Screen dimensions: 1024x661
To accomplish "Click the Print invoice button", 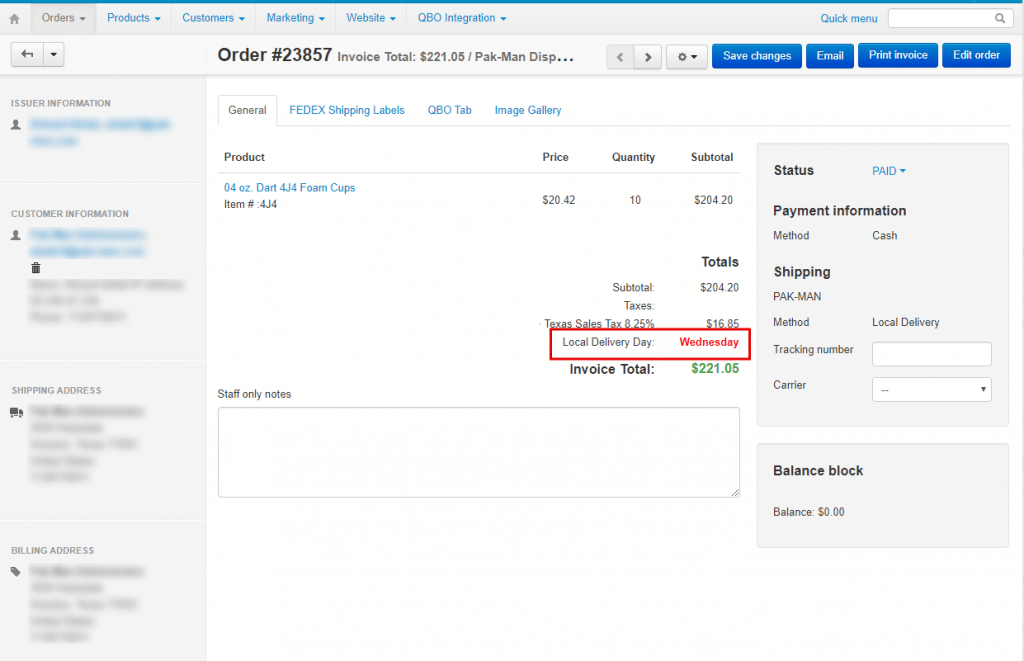I will 898,55.
